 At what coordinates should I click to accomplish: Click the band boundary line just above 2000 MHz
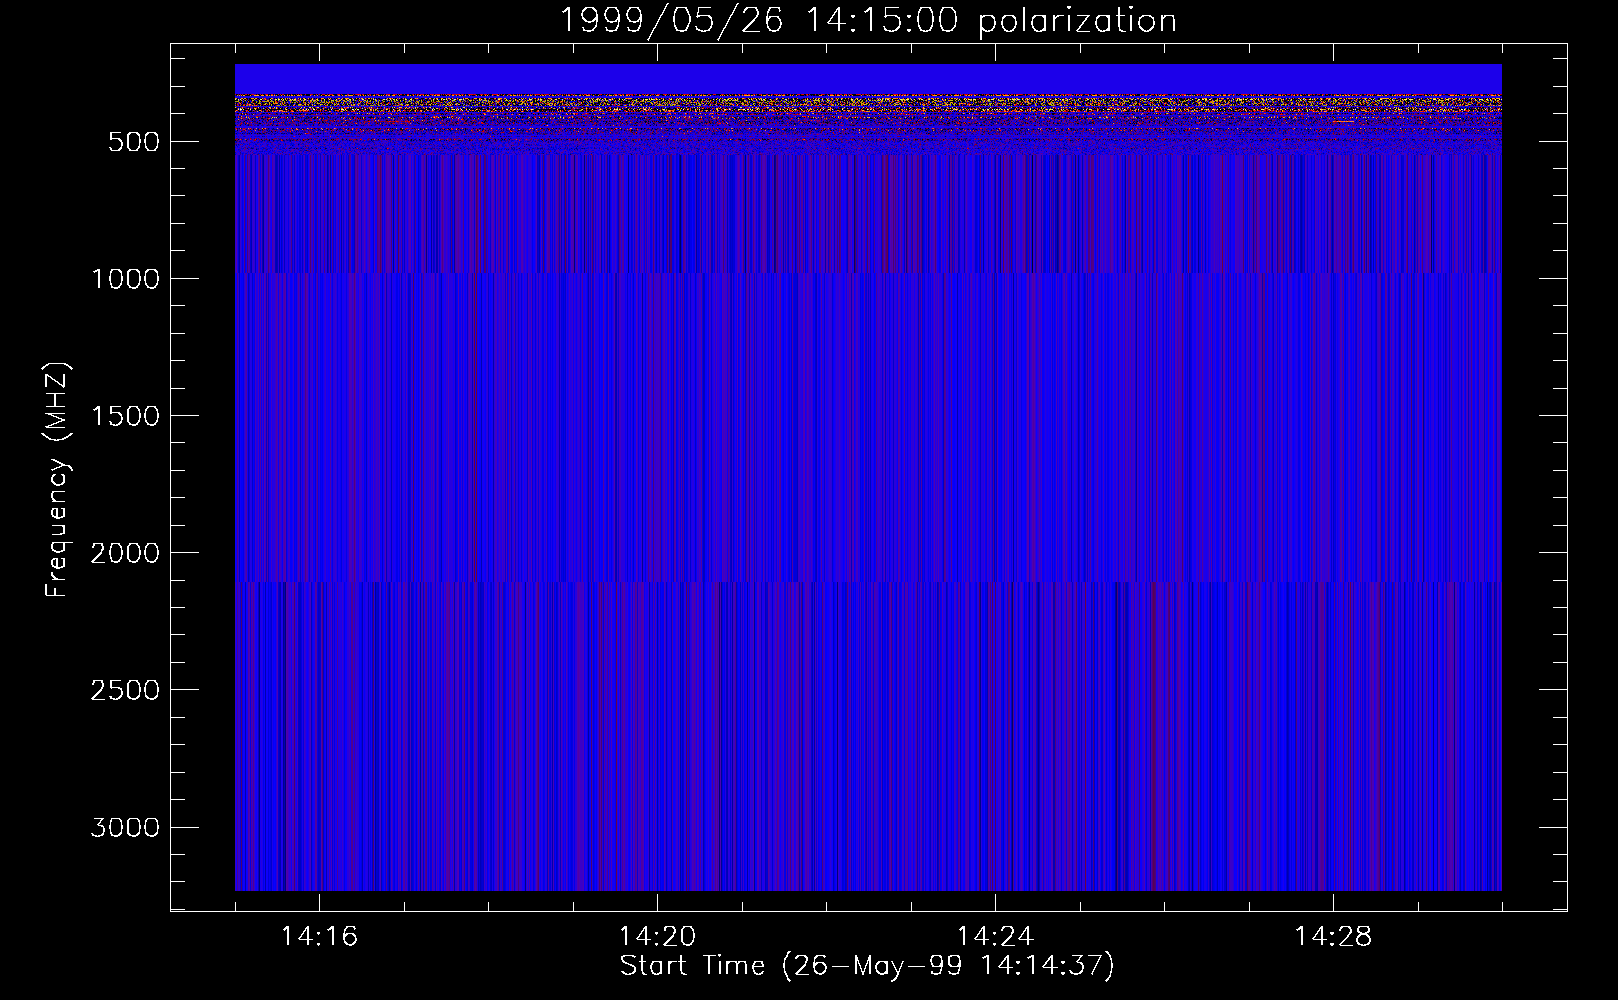click(867, 581)
